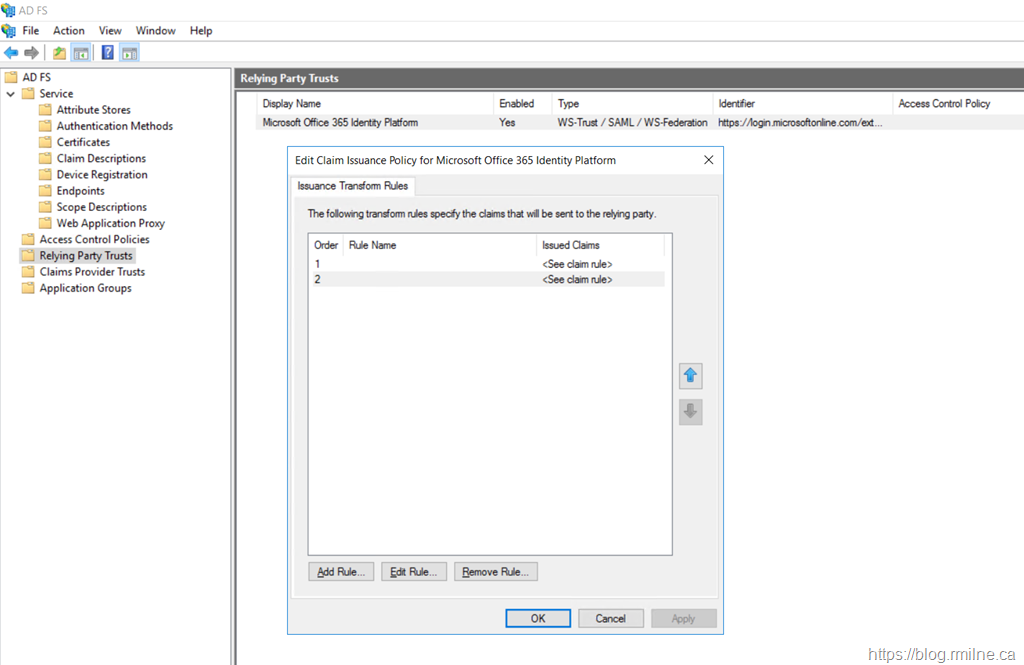Open the Claims Provider Trusts folder
Screen dimensions: 1024x665
coord(92,272)
